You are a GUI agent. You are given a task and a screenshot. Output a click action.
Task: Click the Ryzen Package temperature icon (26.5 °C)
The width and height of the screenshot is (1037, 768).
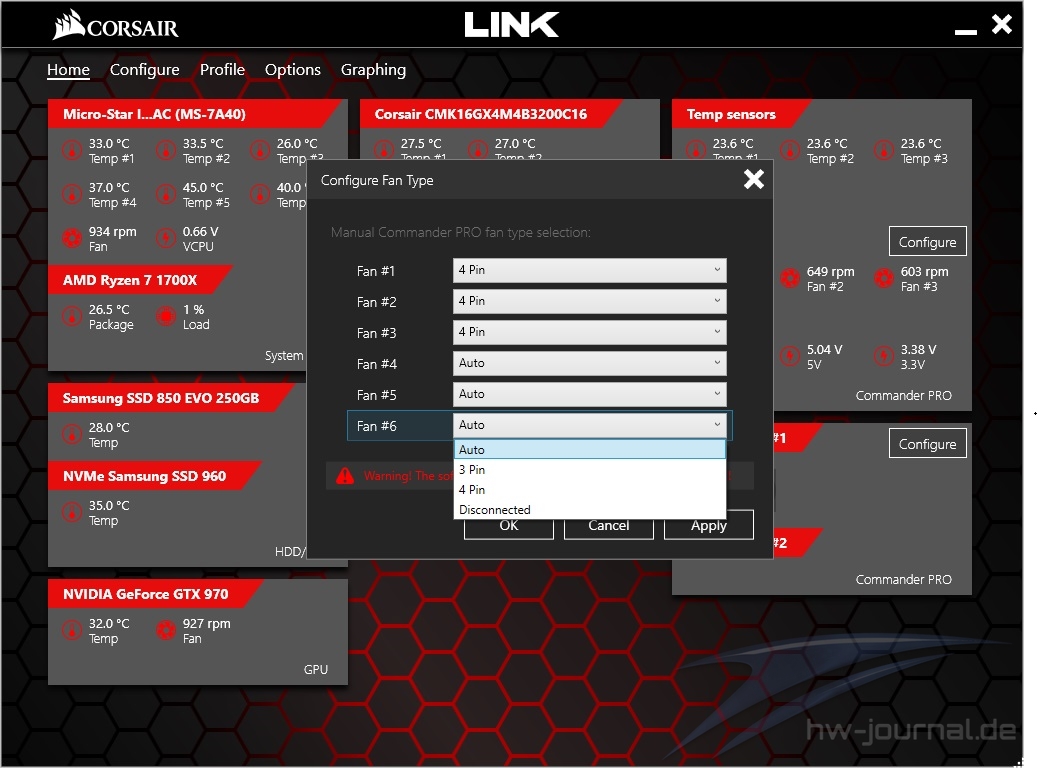point(71,316)
